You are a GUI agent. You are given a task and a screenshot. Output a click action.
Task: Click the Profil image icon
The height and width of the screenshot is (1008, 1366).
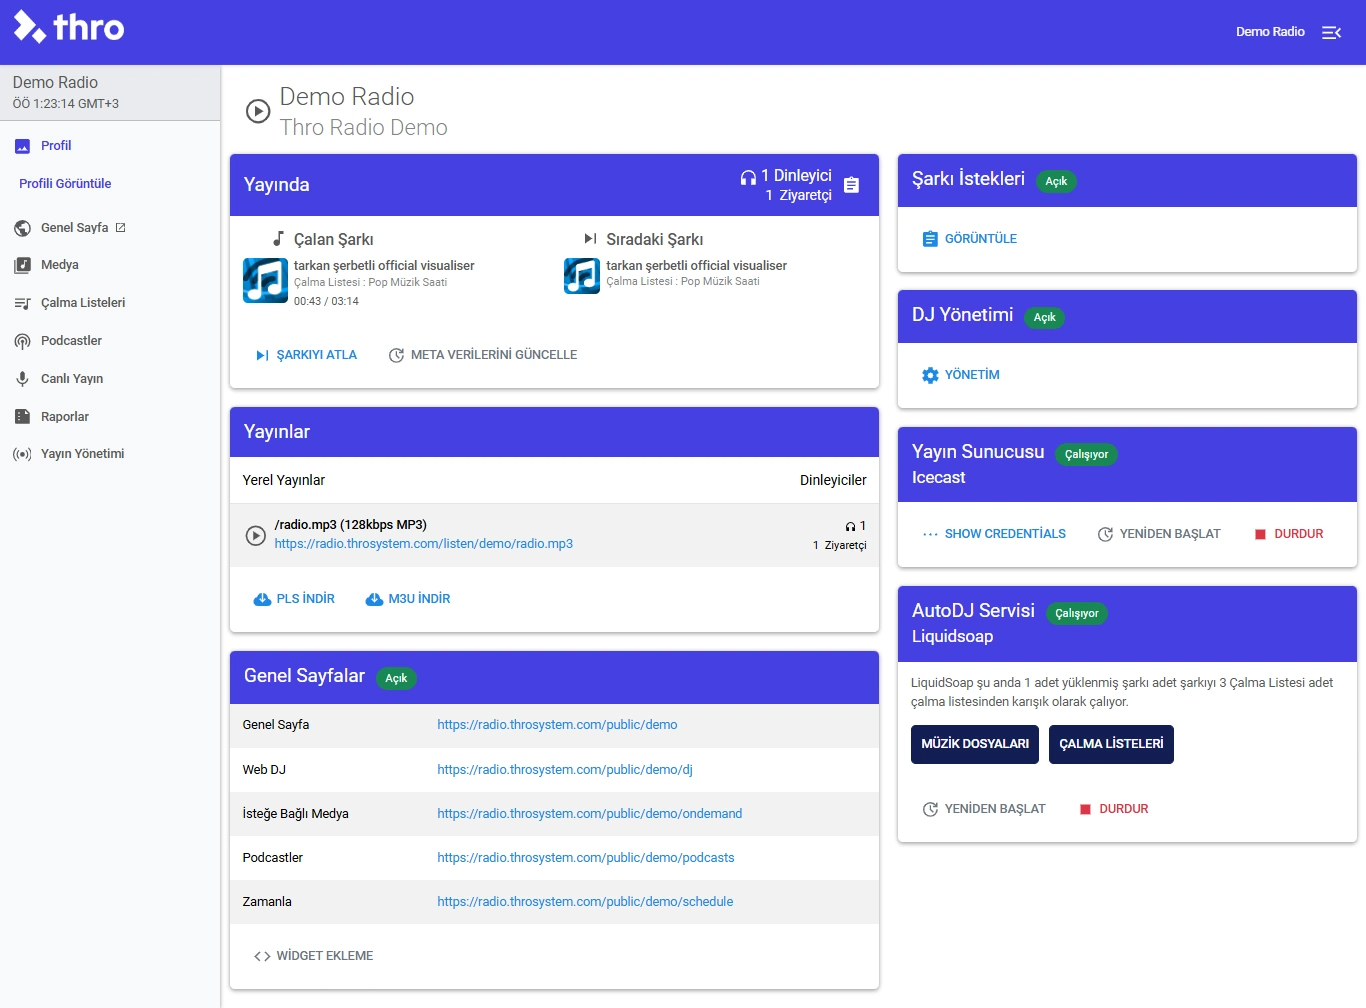click(x=22, y=146)
